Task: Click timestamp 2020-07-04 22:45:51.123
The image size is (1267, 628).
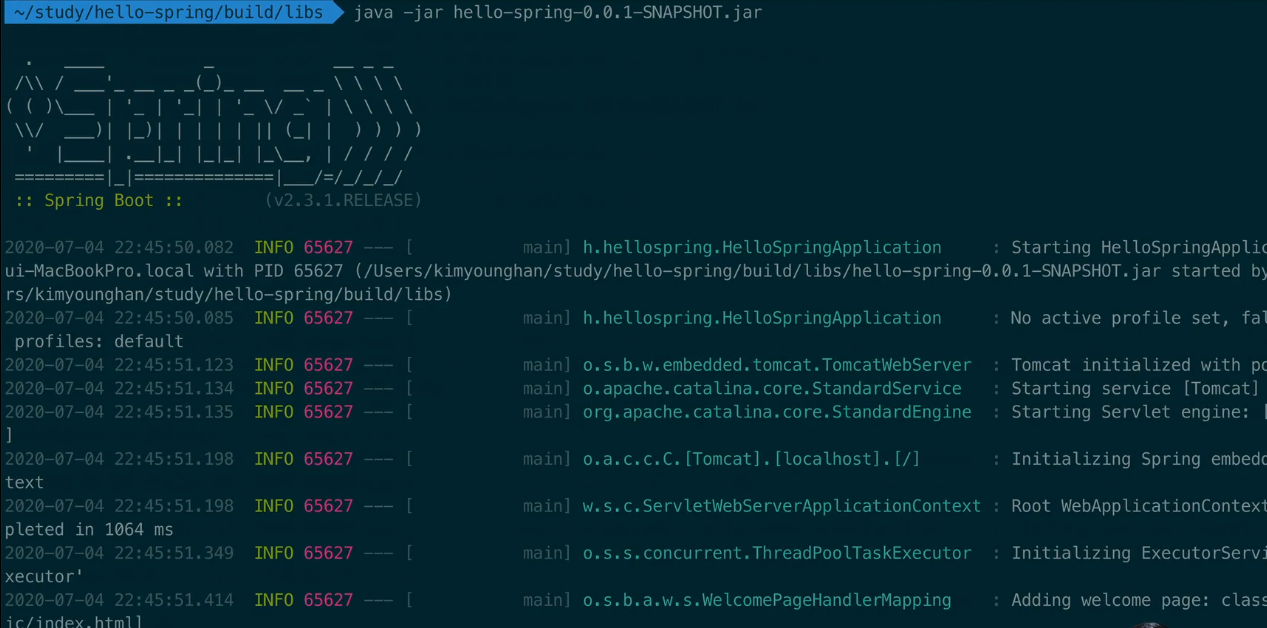Action: 119,365
